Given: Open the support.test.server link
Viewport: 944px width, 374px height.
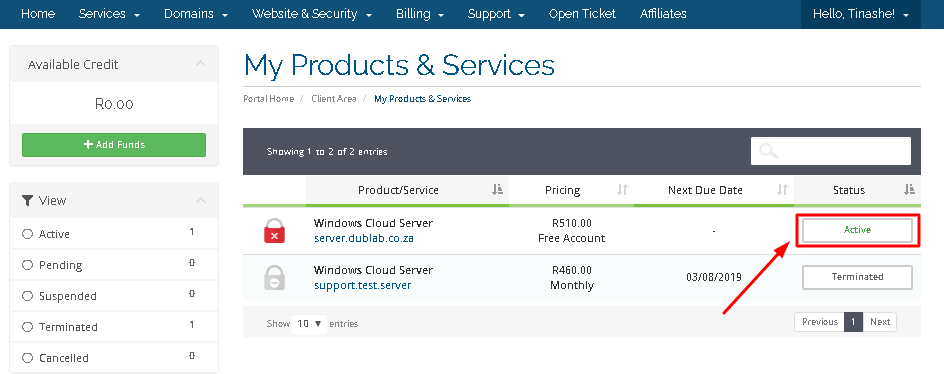Looking at the screenshot, I should coord(362,285).
